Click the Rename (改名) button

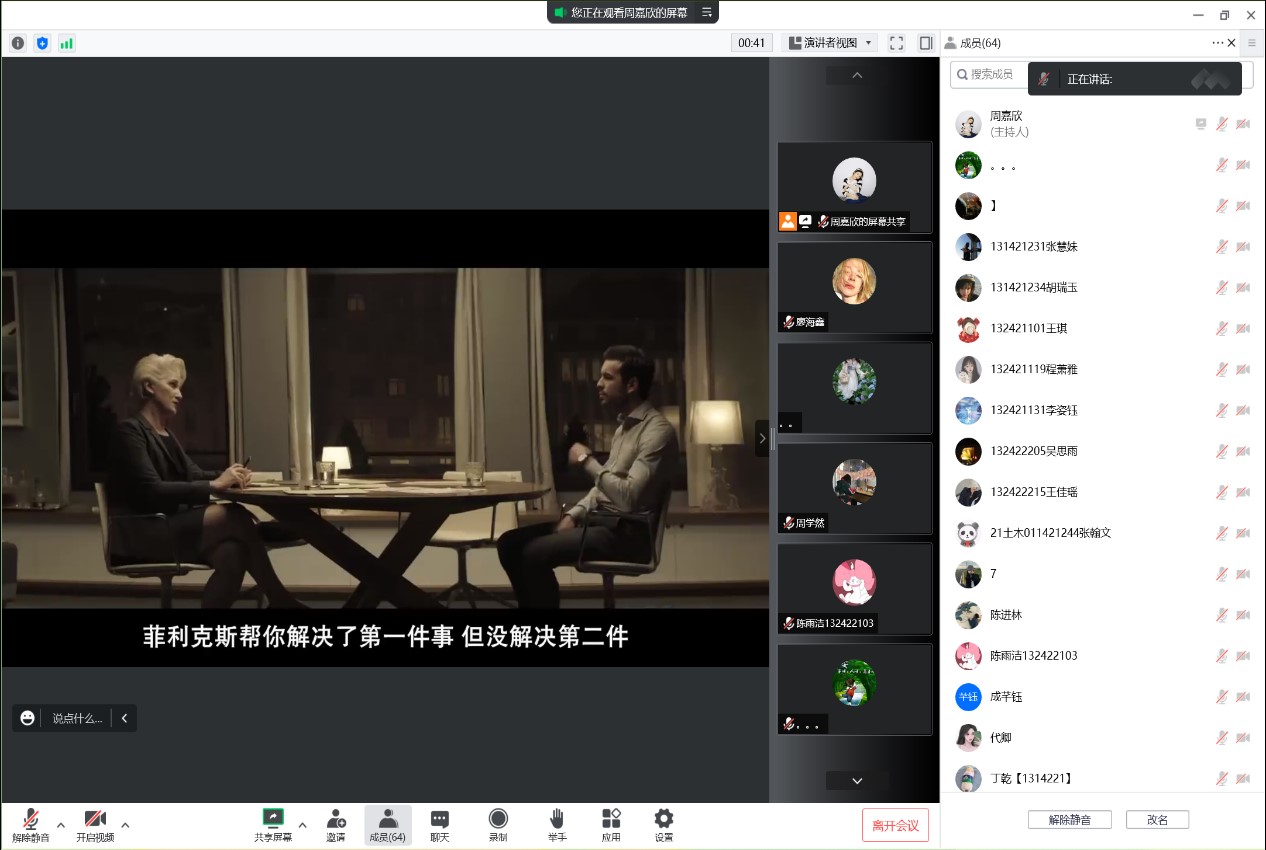pyautogui.click(x=1157, y=819)
